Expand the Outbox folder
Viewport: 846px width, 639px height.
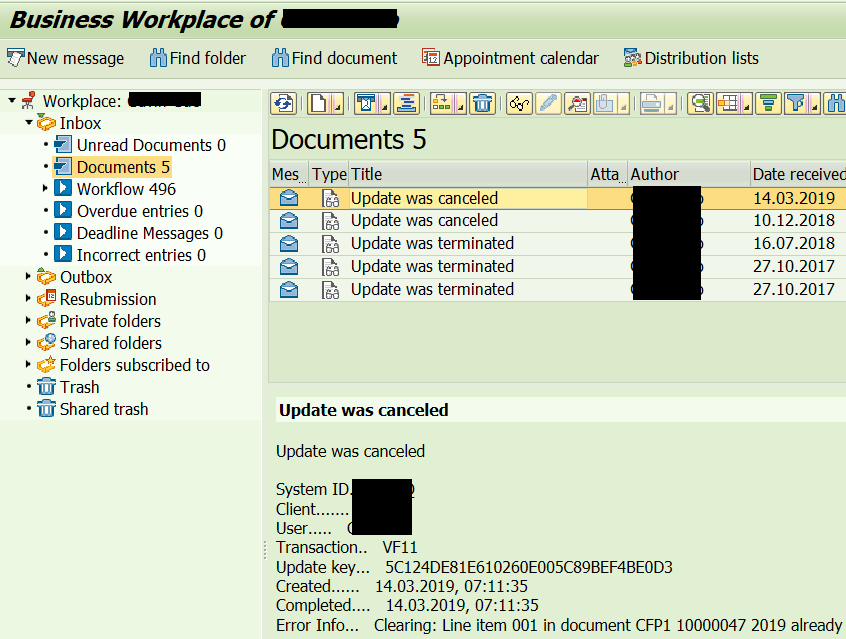tap(30, 277)
